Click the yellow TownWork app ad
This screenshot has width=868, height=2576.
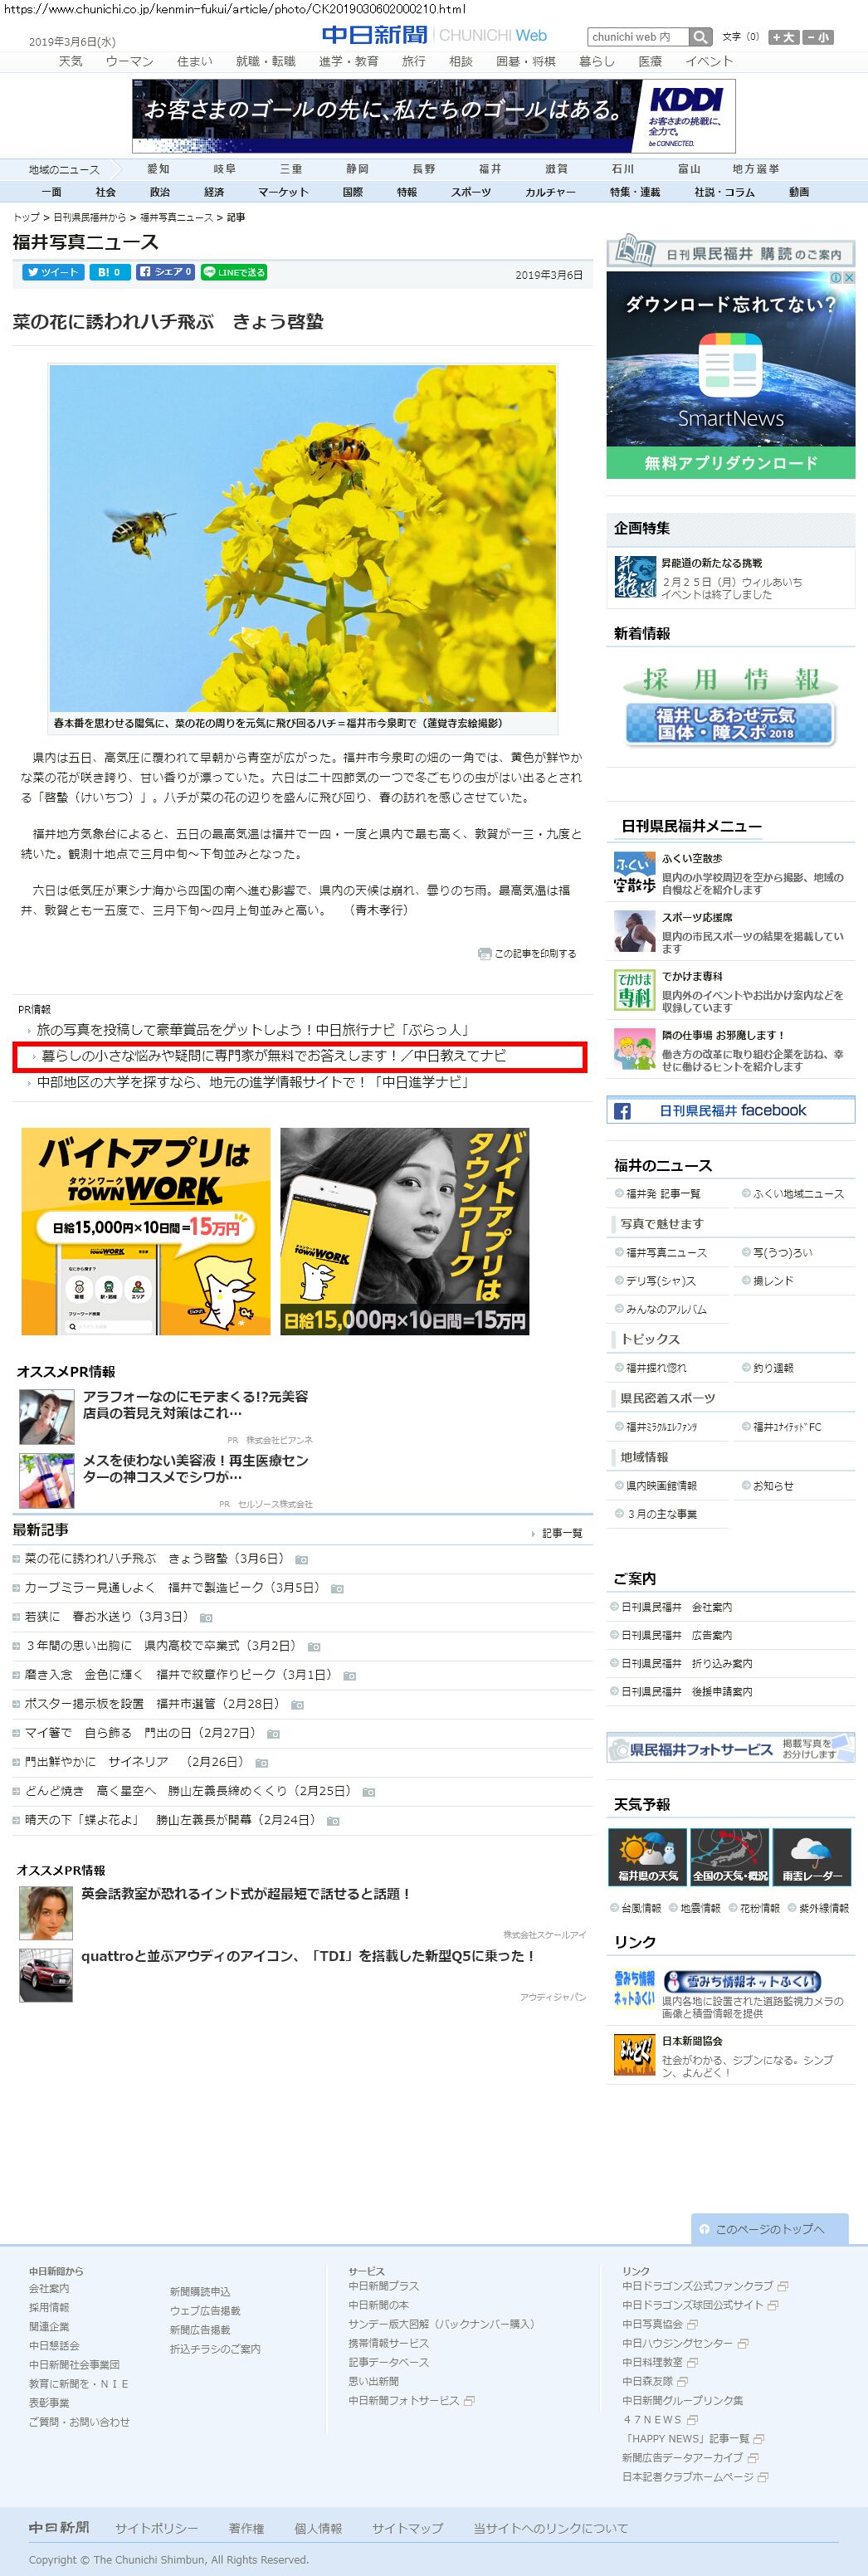coord(146,1231)
